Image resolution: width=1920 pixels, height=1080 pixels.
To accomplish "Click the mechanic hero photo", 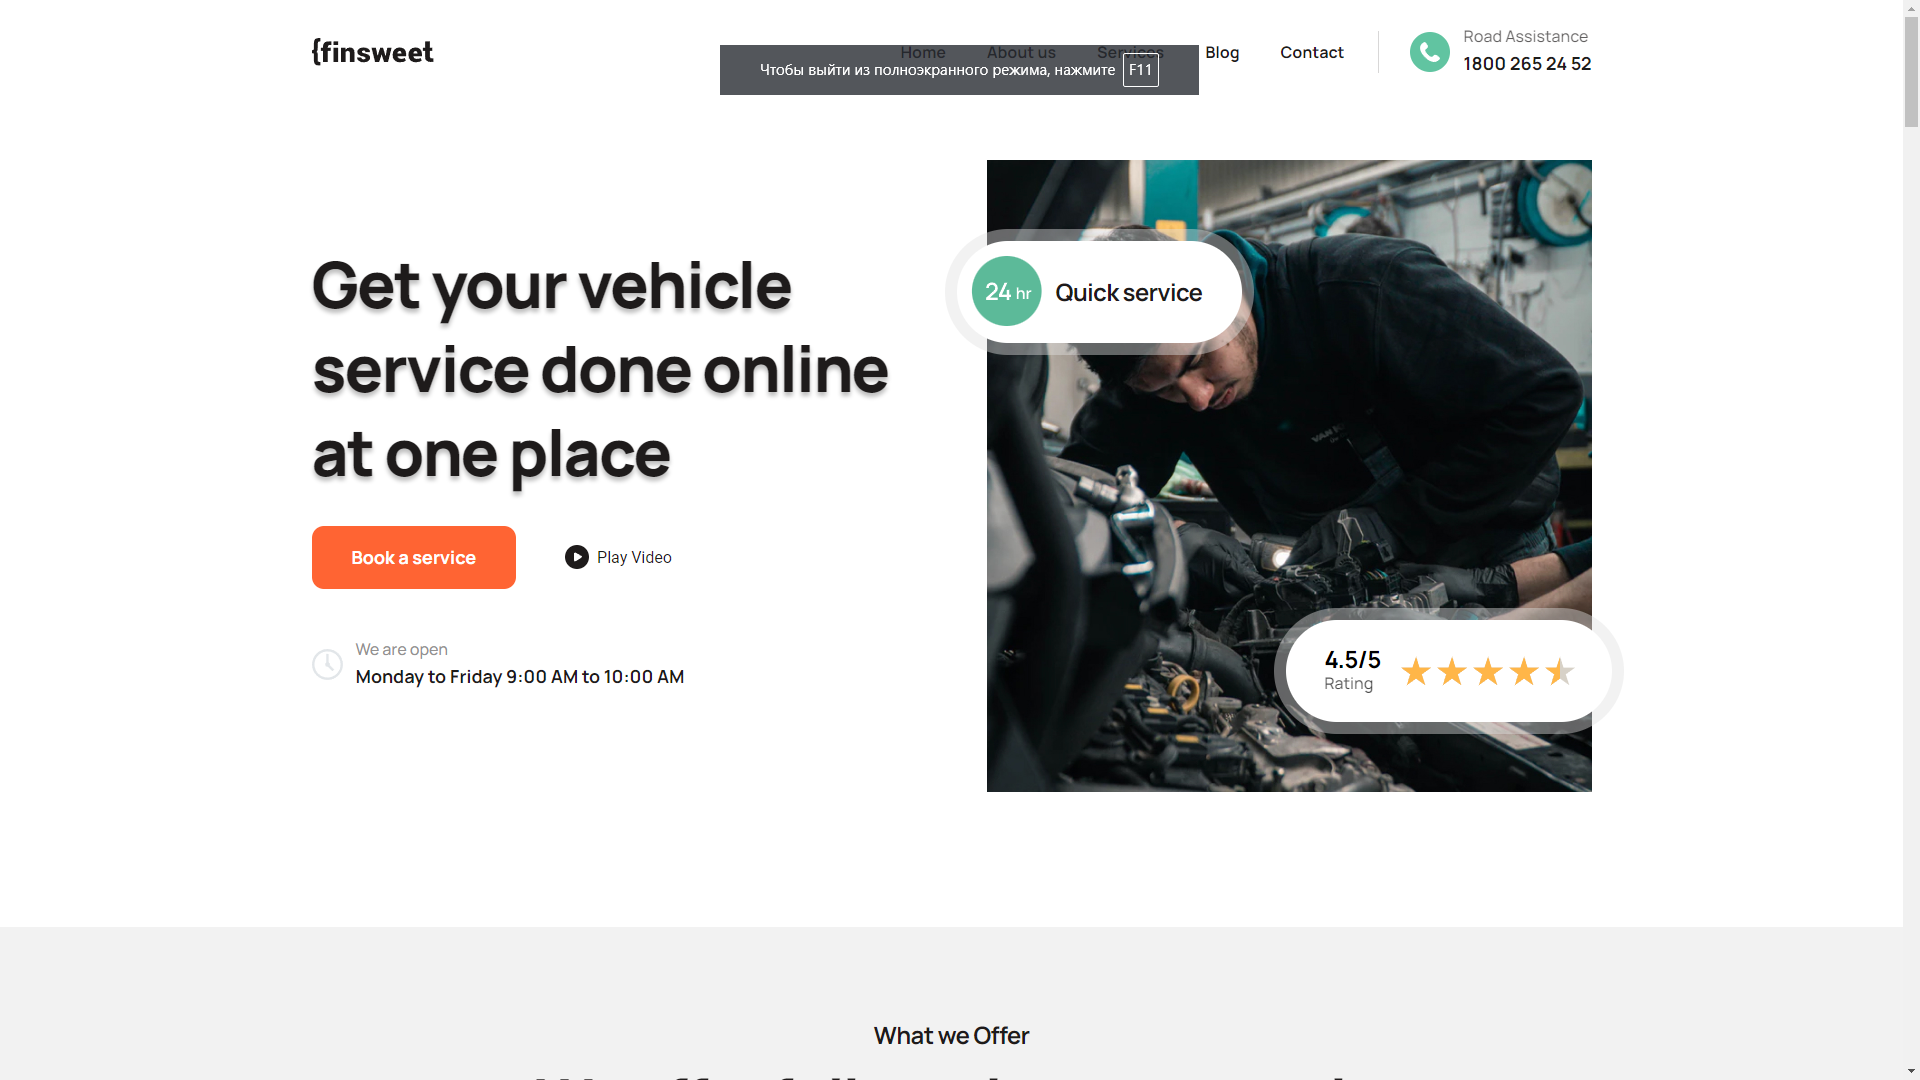I will [x=1288, y=476].
